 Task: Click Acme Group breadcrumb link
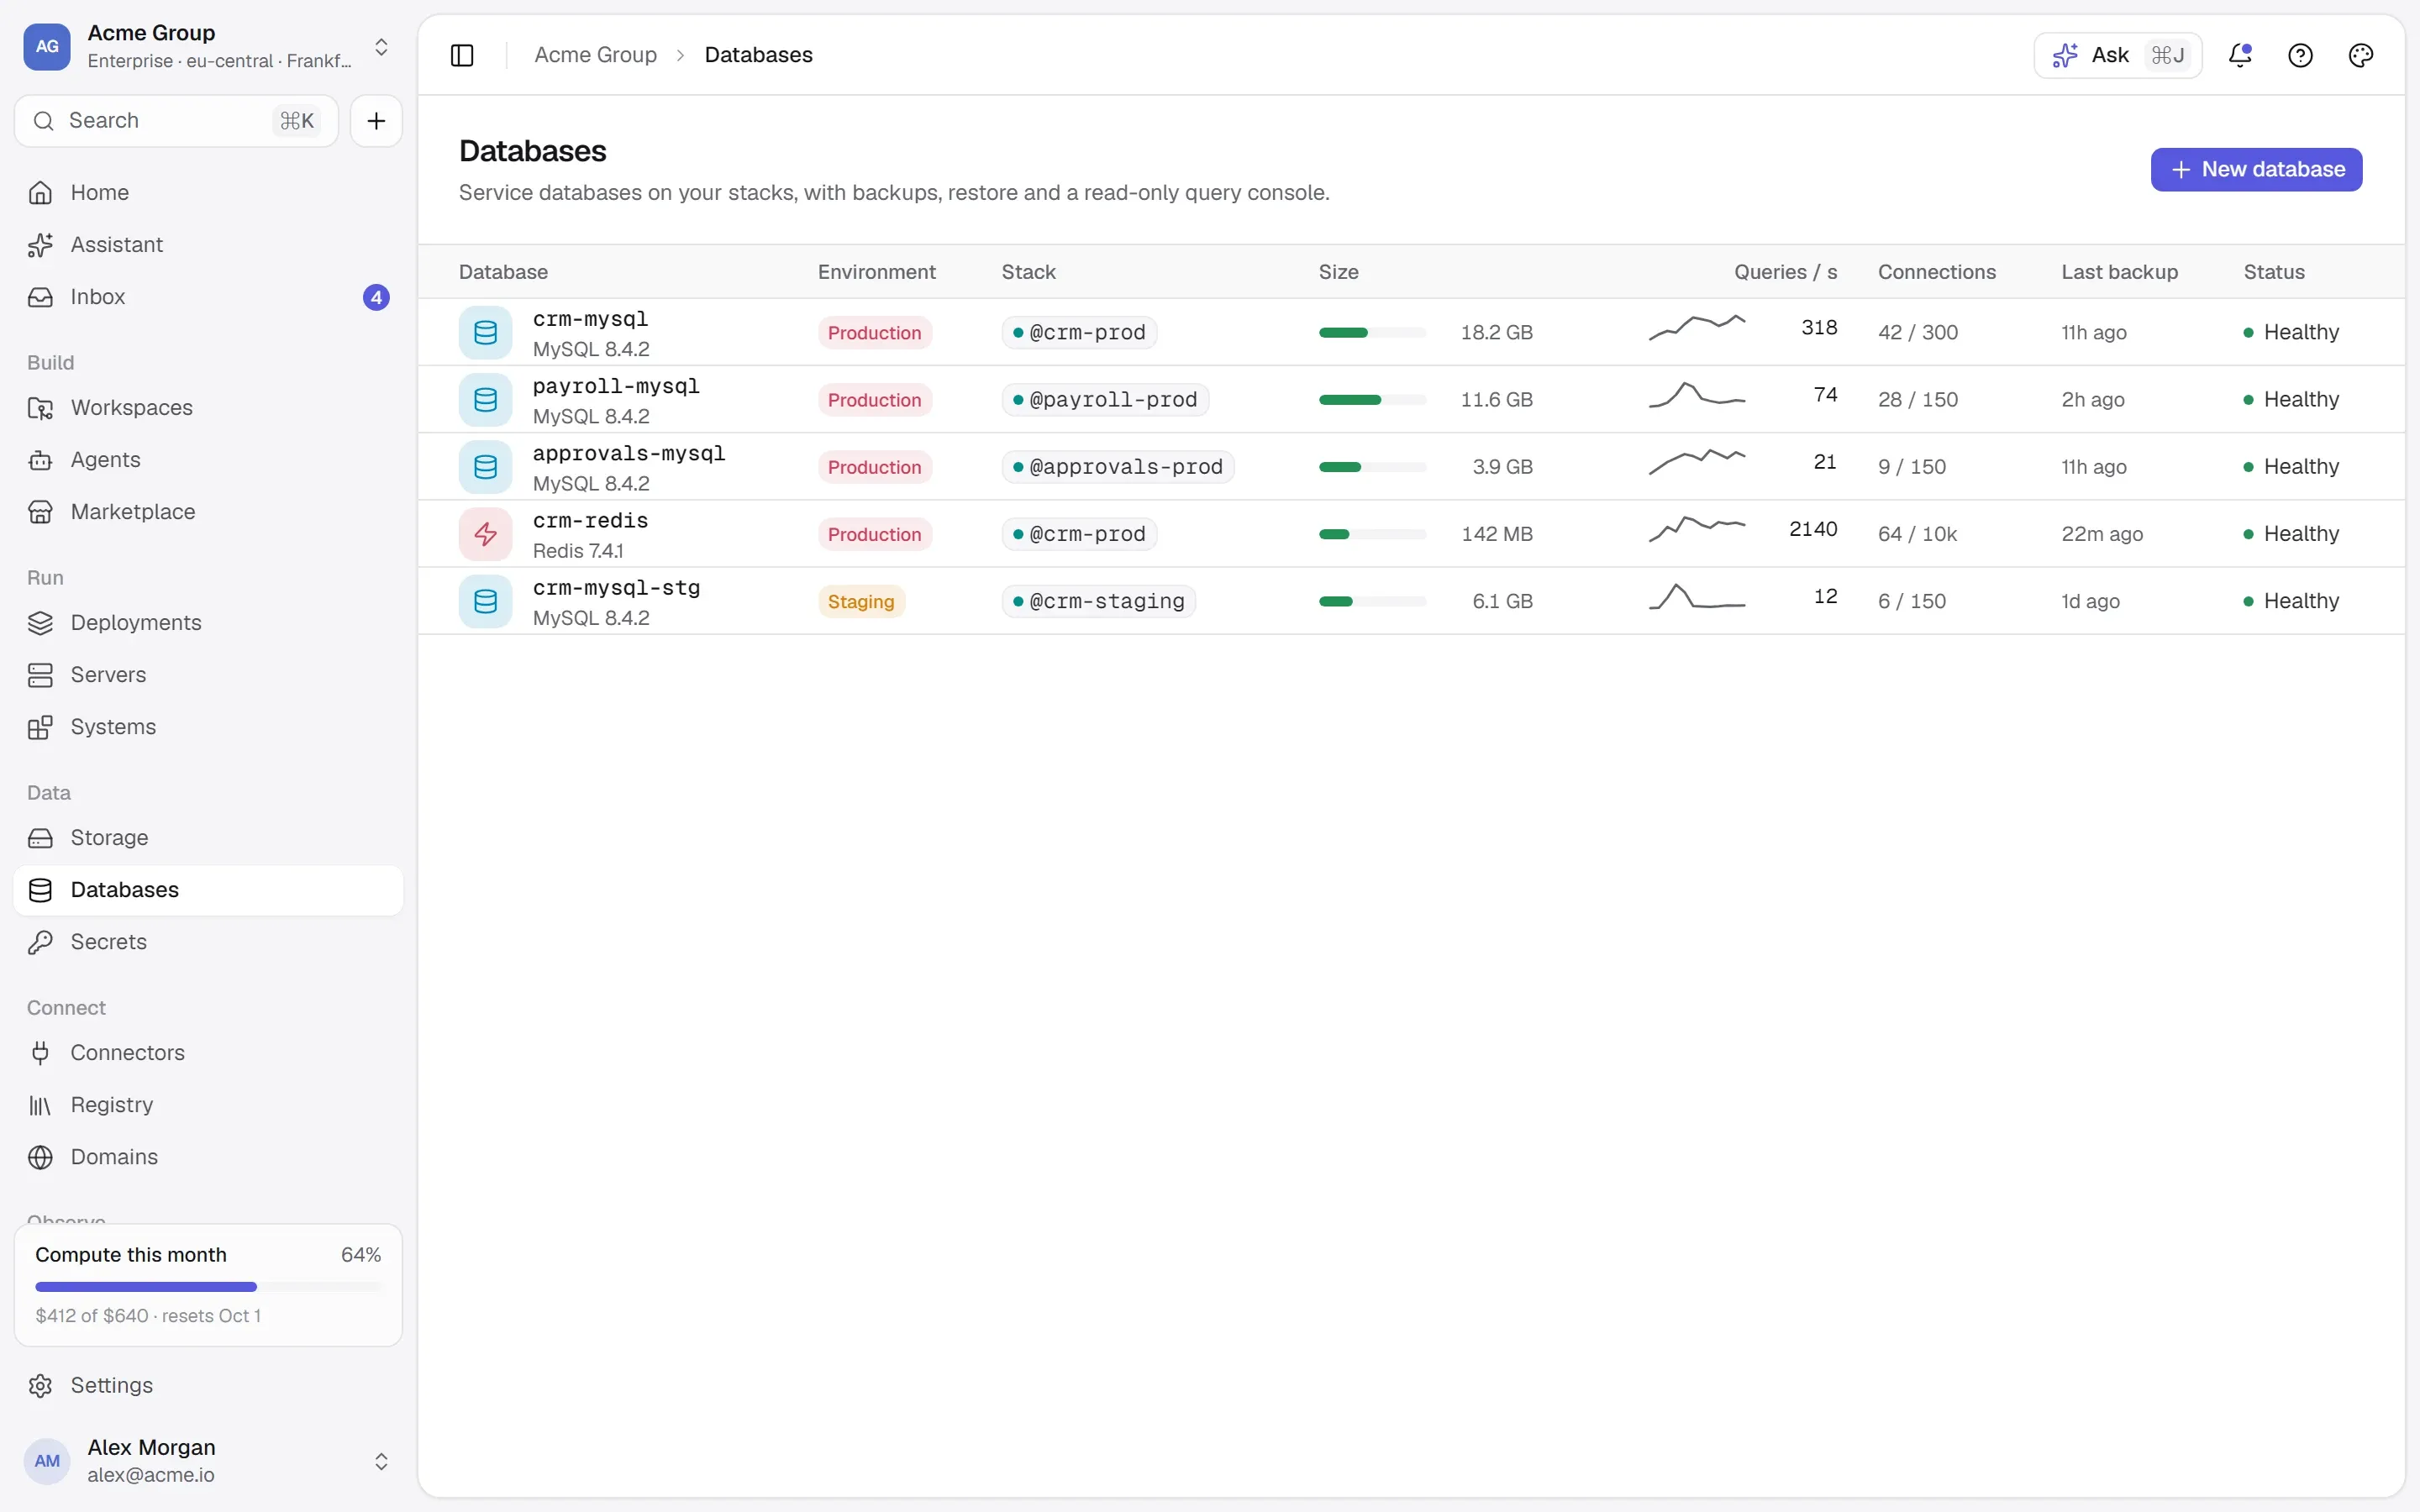(x=595, y=55)
